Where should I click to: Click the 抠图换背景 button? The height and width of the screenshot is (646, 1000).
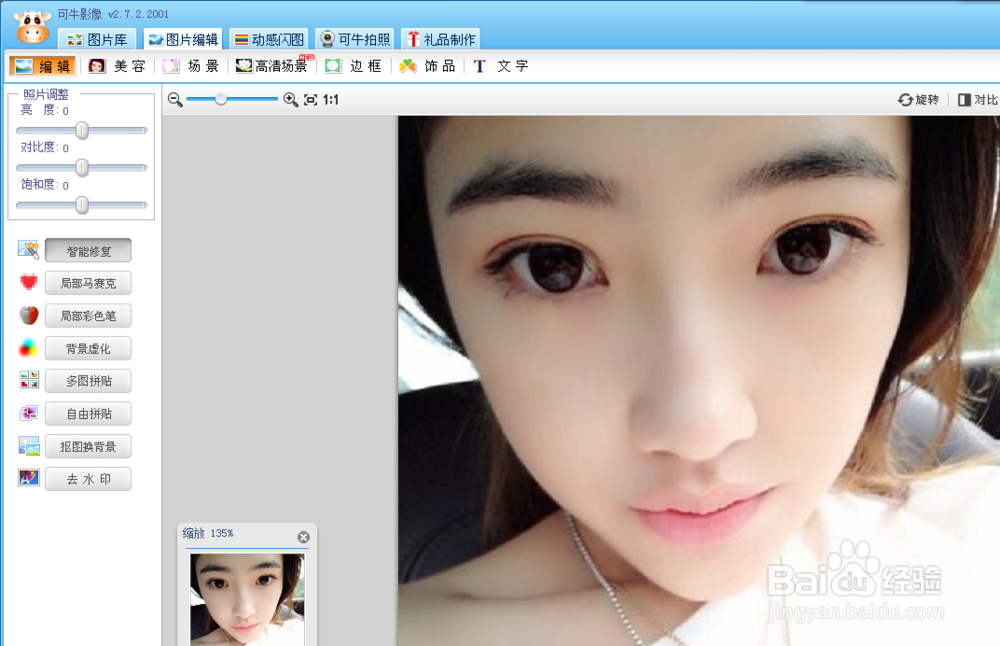point(88,446)
